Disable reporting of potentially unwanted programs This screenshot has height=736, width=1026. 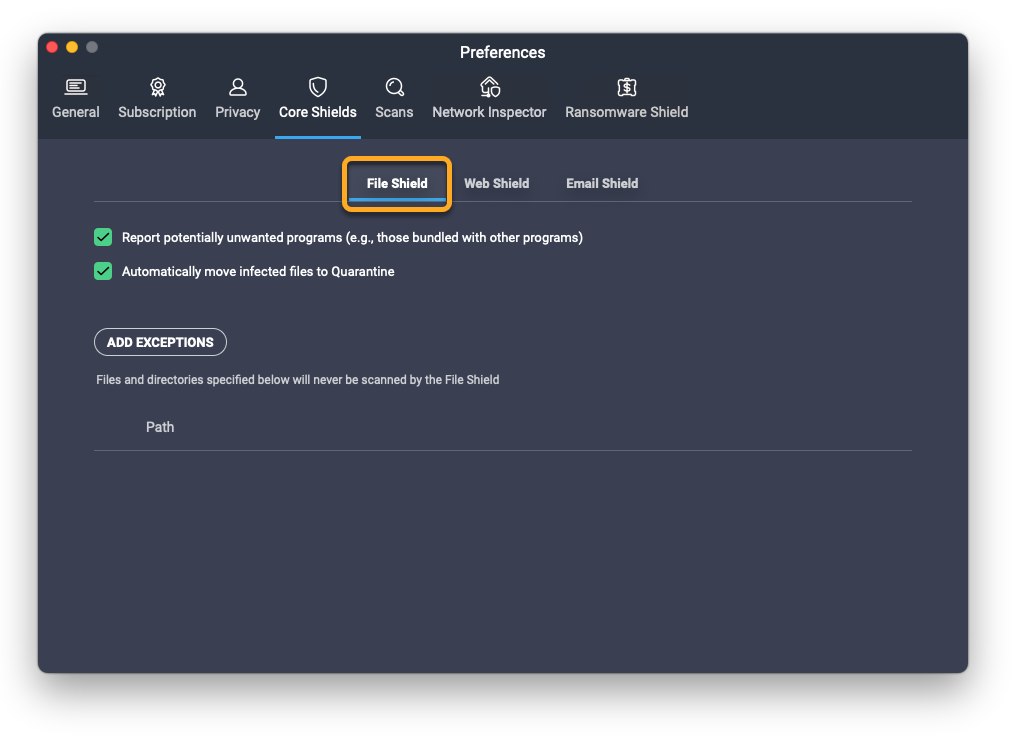click(x=103, y=237)
